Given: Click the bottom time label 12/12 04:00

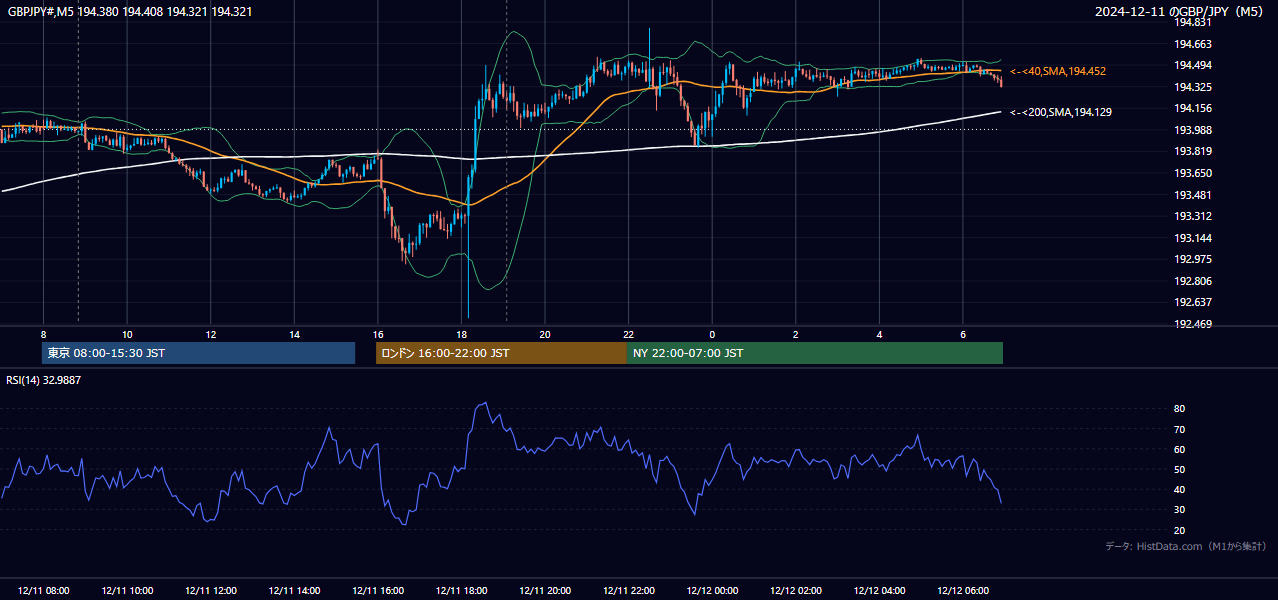Looking at the screenshot, I should pos(879,591).
